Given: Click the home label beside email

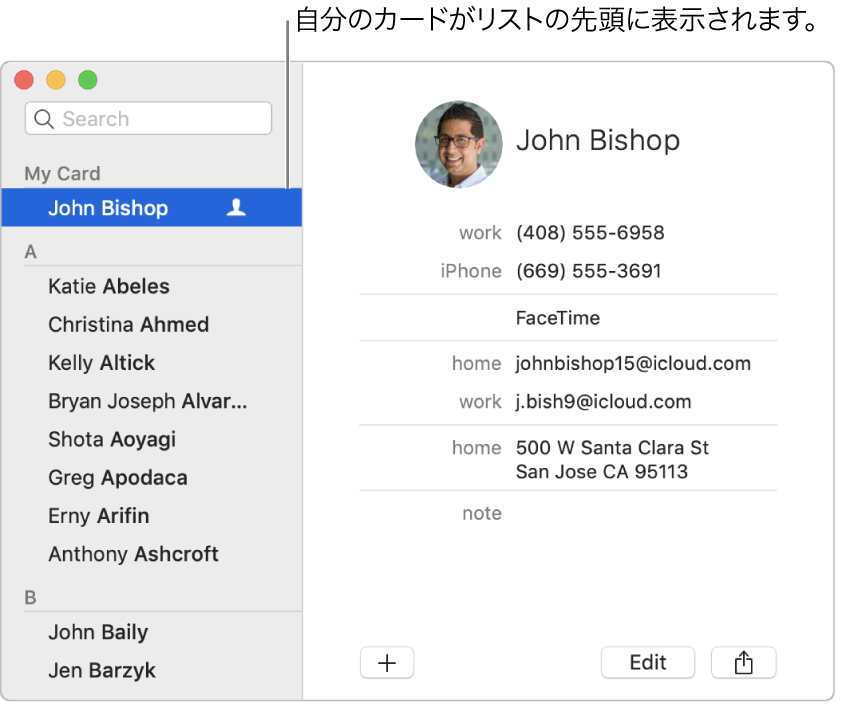Looking at the screenshot, I should pyautogui.click(x=476, y=364).
